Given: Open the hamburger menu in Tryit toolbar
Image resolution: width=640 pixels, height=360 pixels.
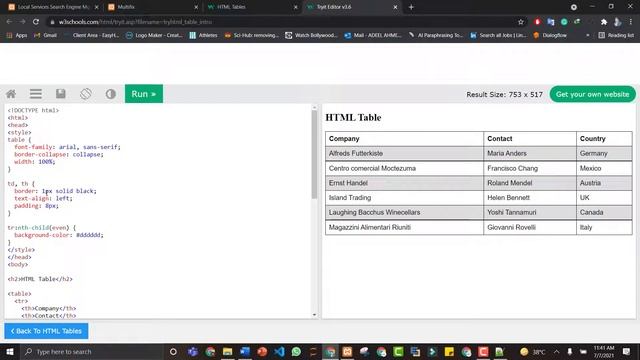Looking at the screenshot, I should pos(36,94).
